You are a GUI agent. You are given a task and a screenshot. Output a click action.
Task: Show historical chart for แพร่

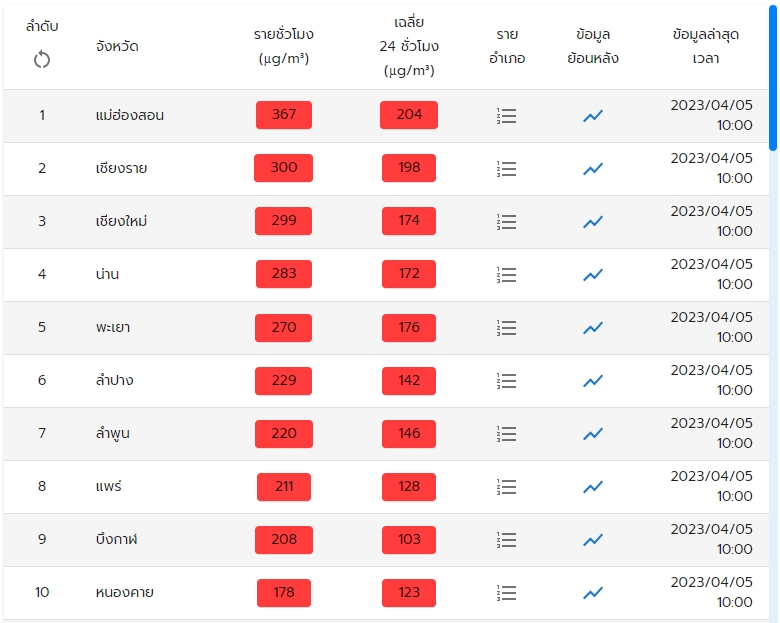pos(593,487)
